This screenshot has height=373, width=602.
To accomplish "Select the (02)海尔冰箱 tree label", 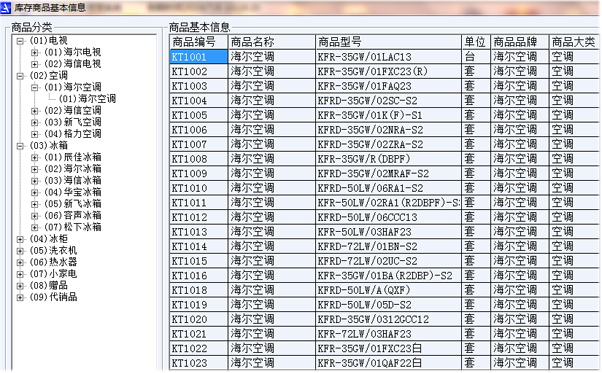I will tap(73, 169).
